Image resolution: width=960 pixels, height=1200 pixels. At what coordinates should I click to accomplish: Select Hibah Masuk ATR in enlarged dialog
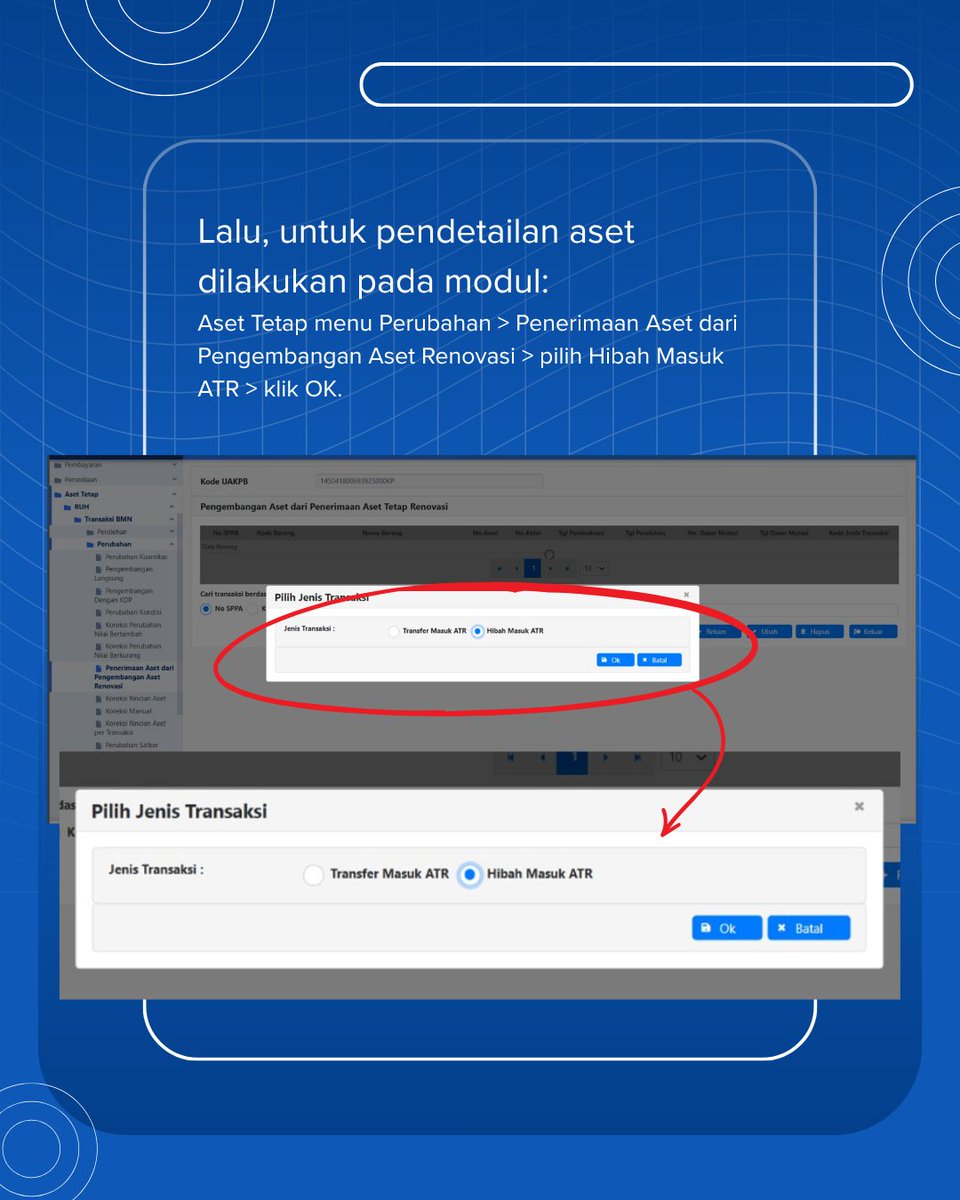(470, 875)
